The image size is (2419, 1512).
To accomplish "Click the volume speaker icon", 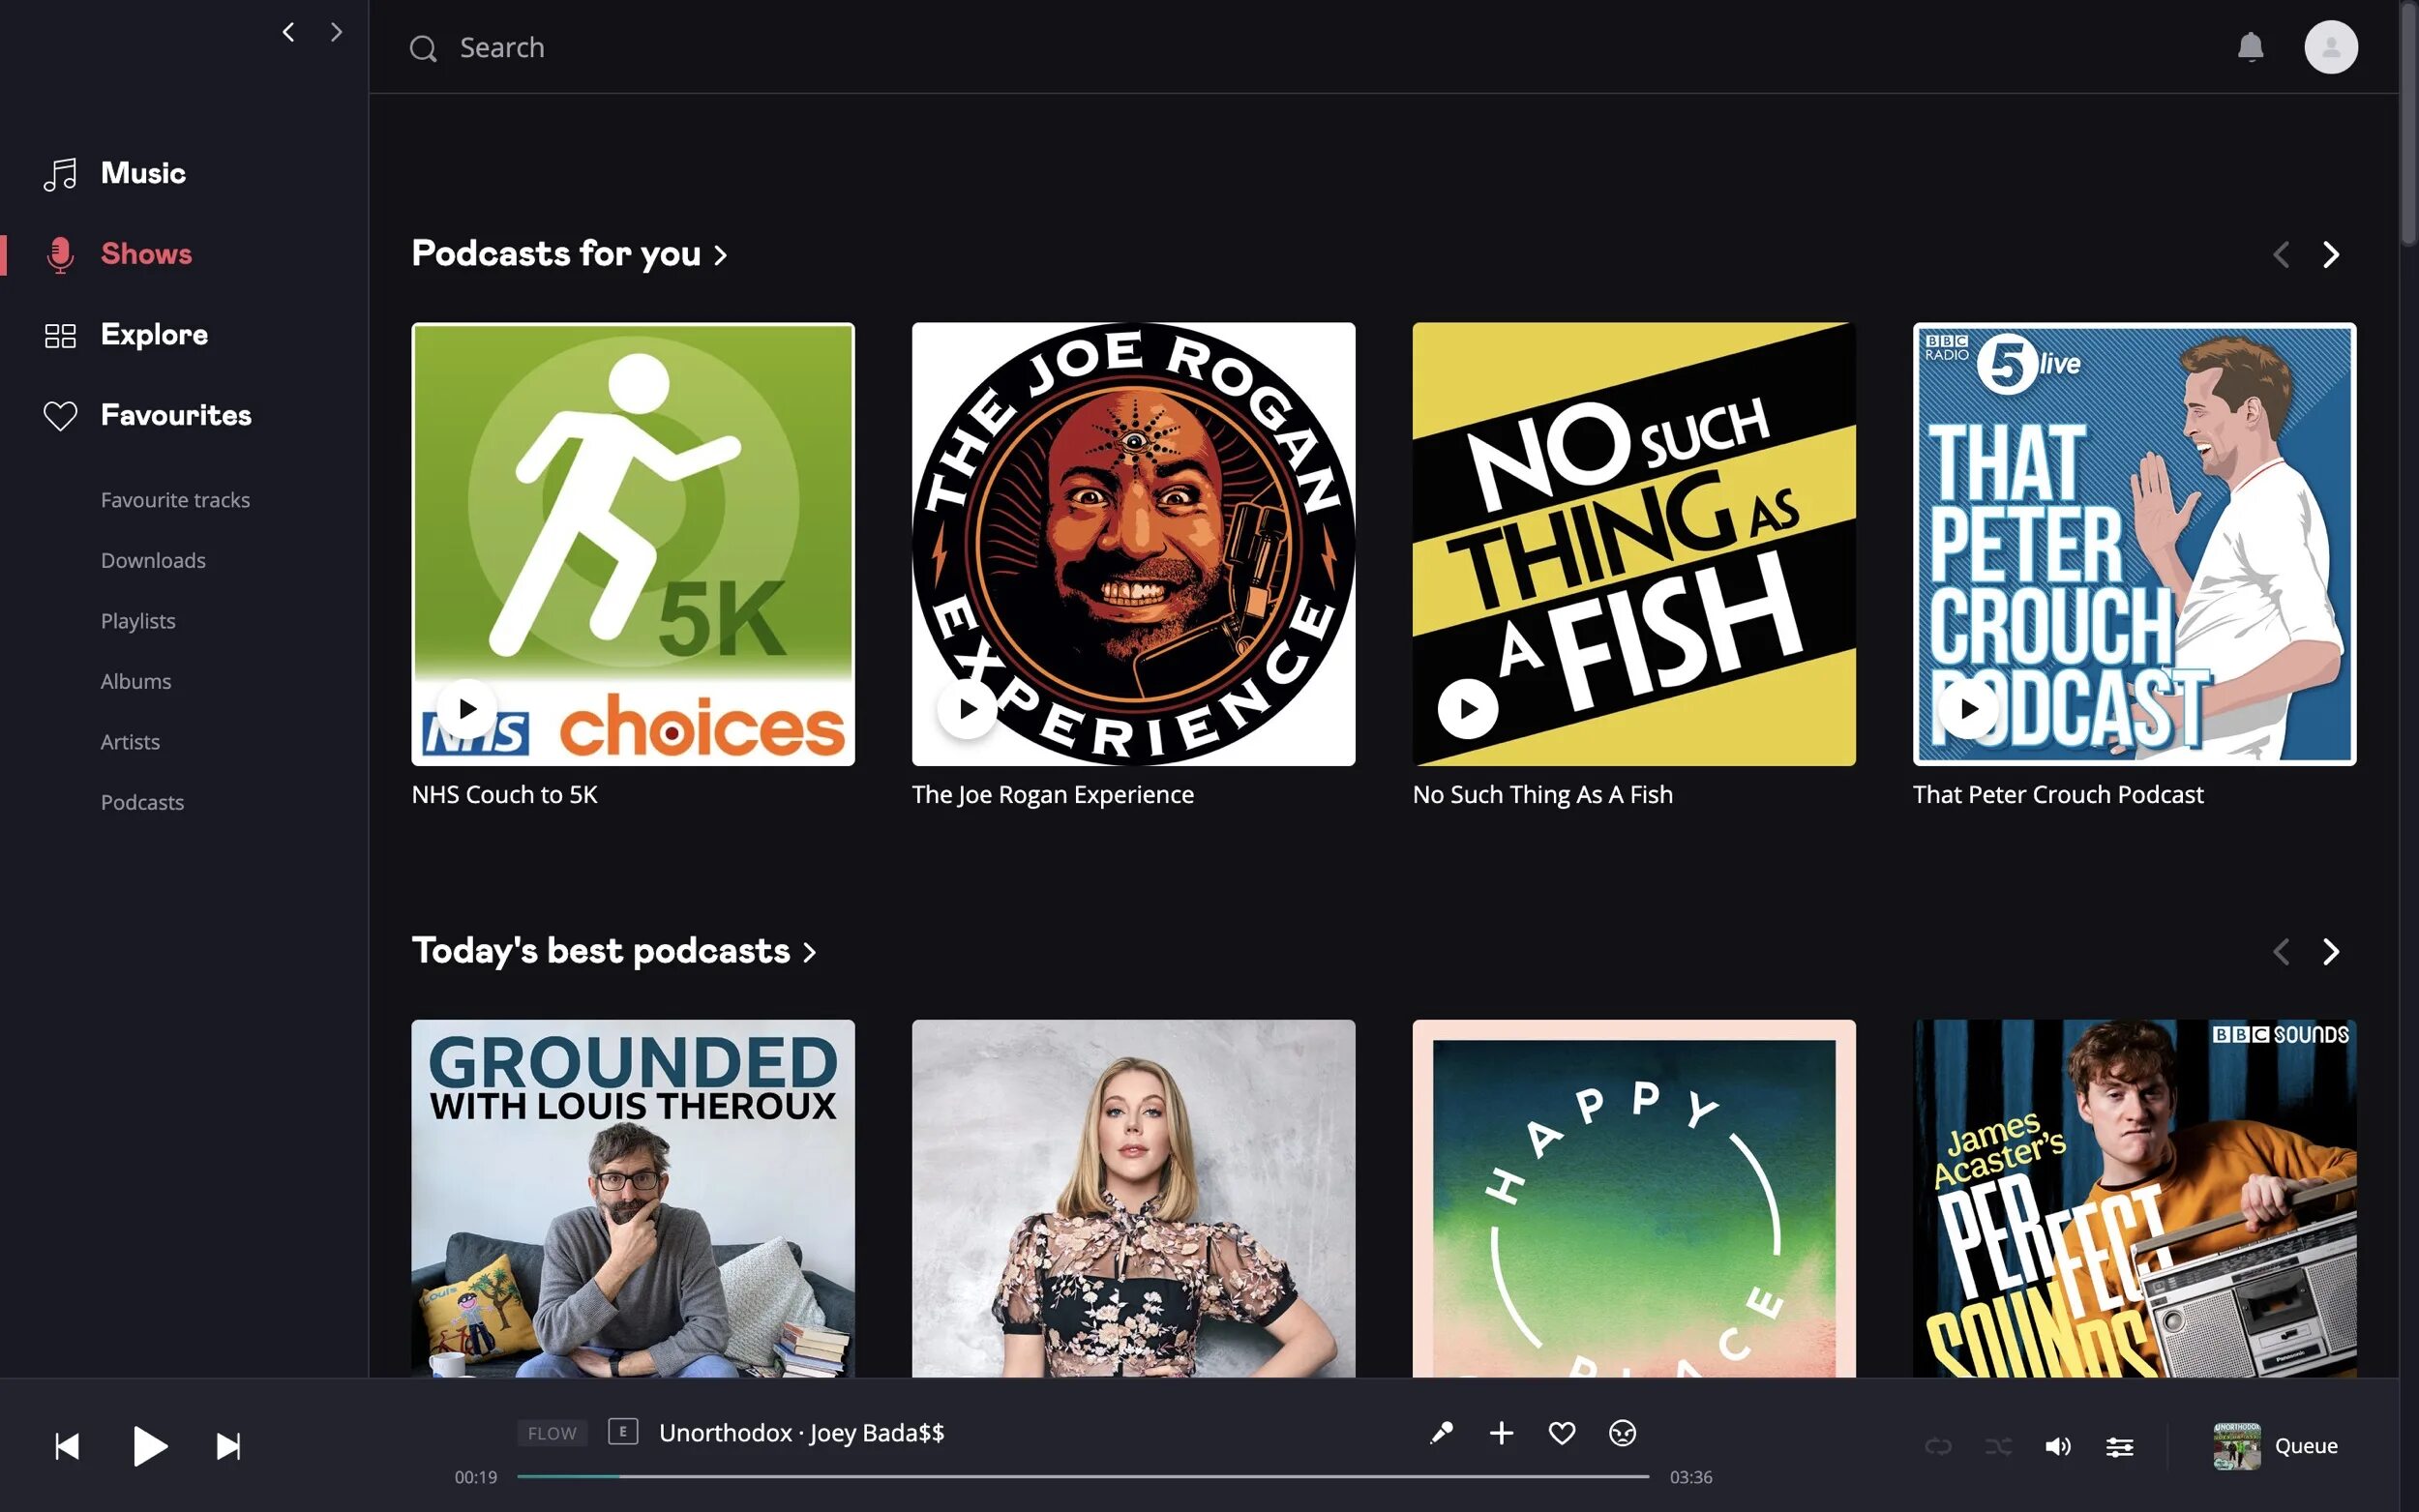I will pos(2058,1446).
